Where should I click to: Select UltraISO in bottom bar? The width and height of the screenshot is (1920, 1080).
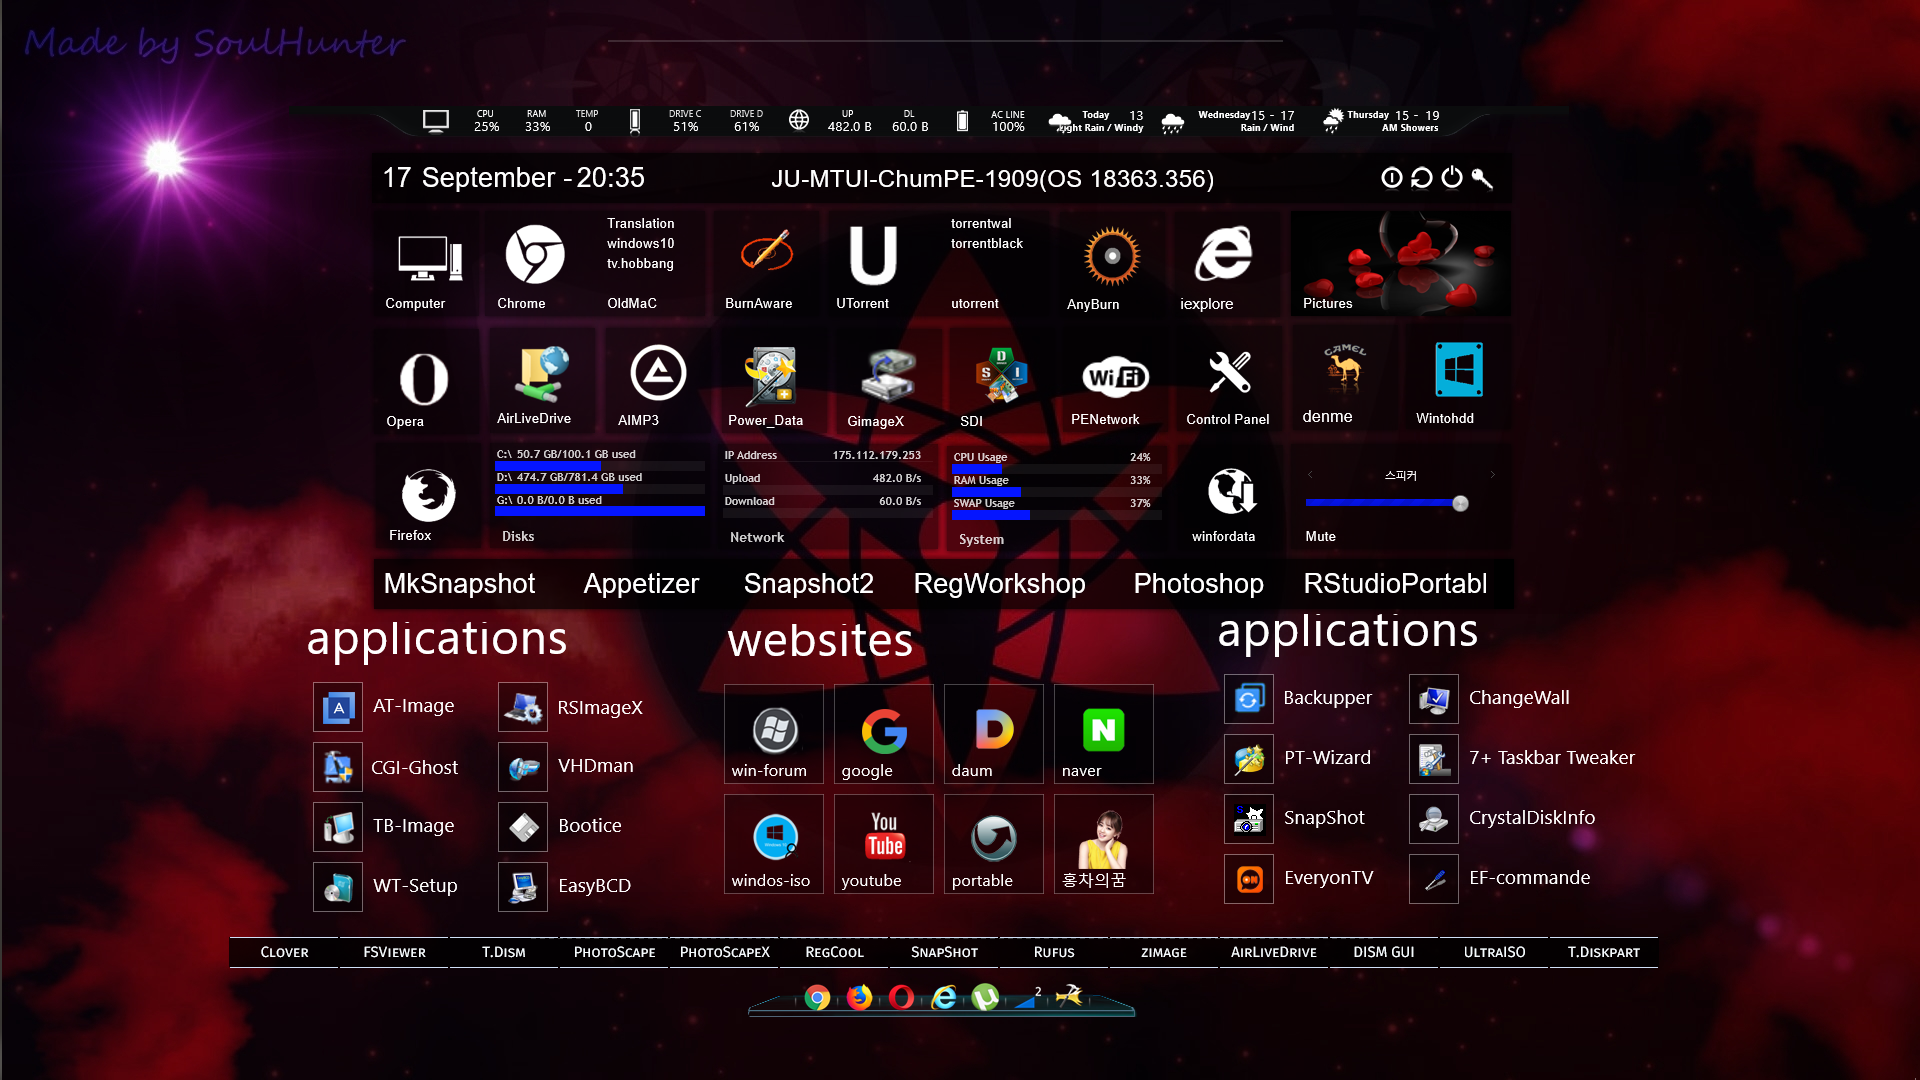1494,952
